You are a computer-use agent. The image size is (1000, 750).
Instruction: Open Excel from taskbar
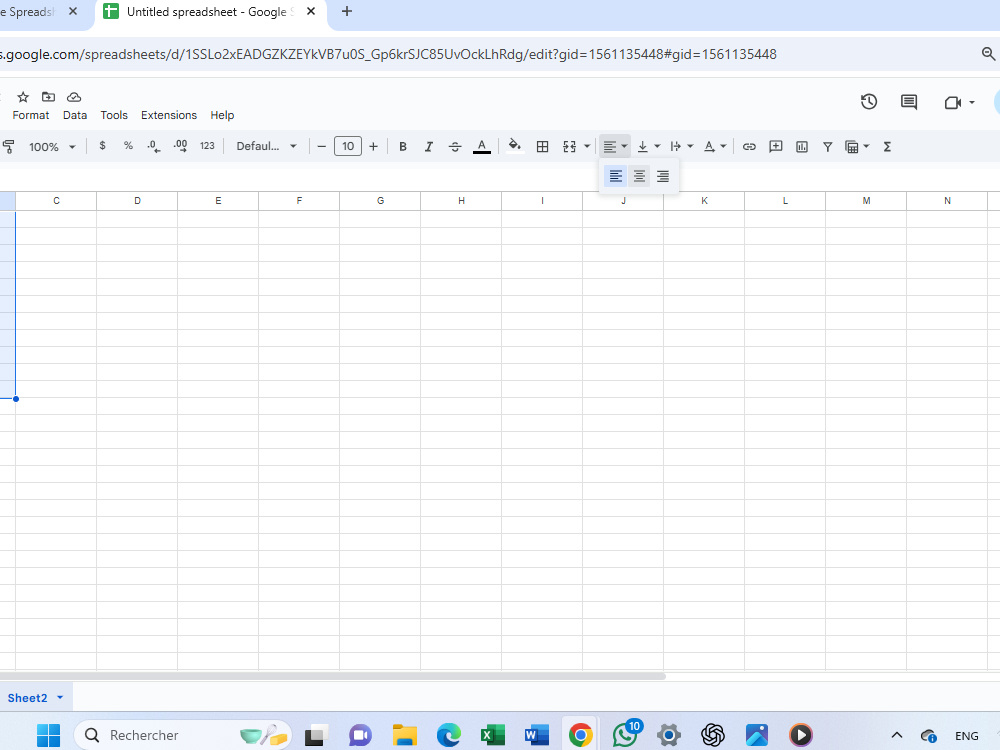[x=492, y=735]
